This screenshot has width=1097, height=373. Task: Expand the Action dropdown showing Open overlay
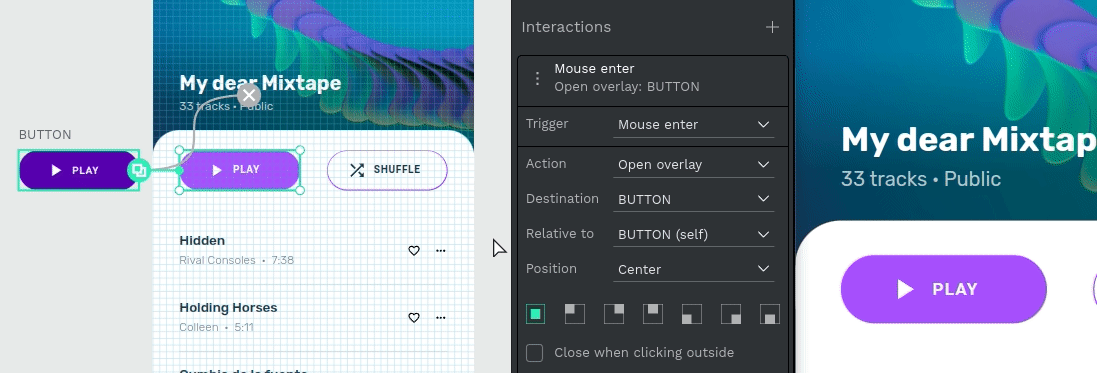click(x=693, y=165)
